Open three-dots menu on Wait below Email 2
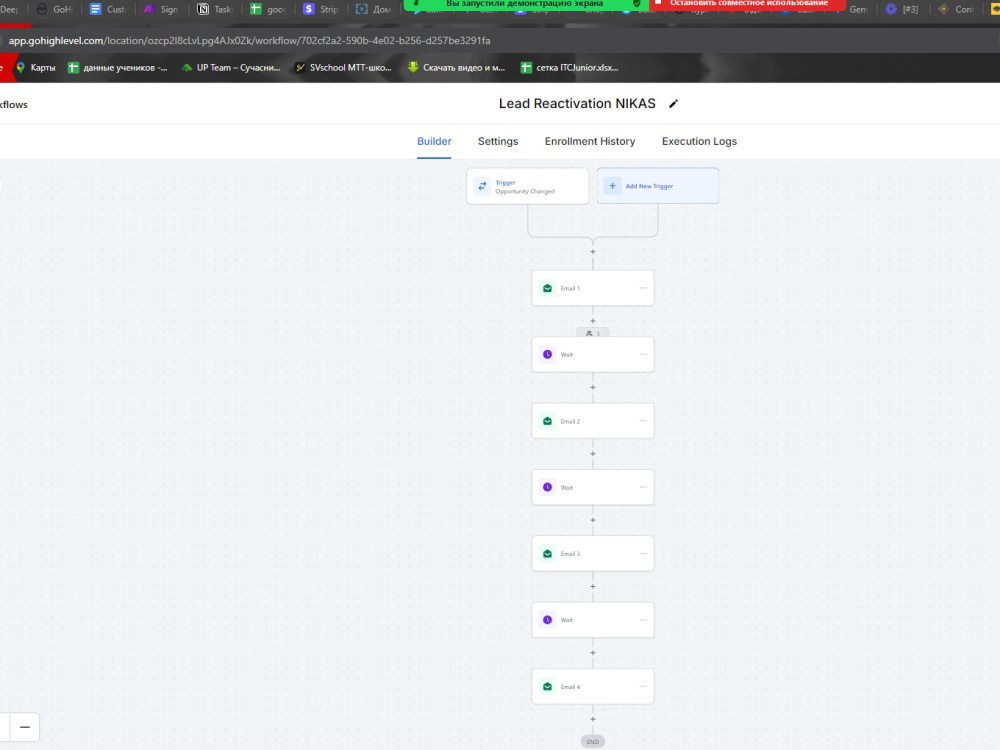1000x750 pixels. [x=643, y=487]
